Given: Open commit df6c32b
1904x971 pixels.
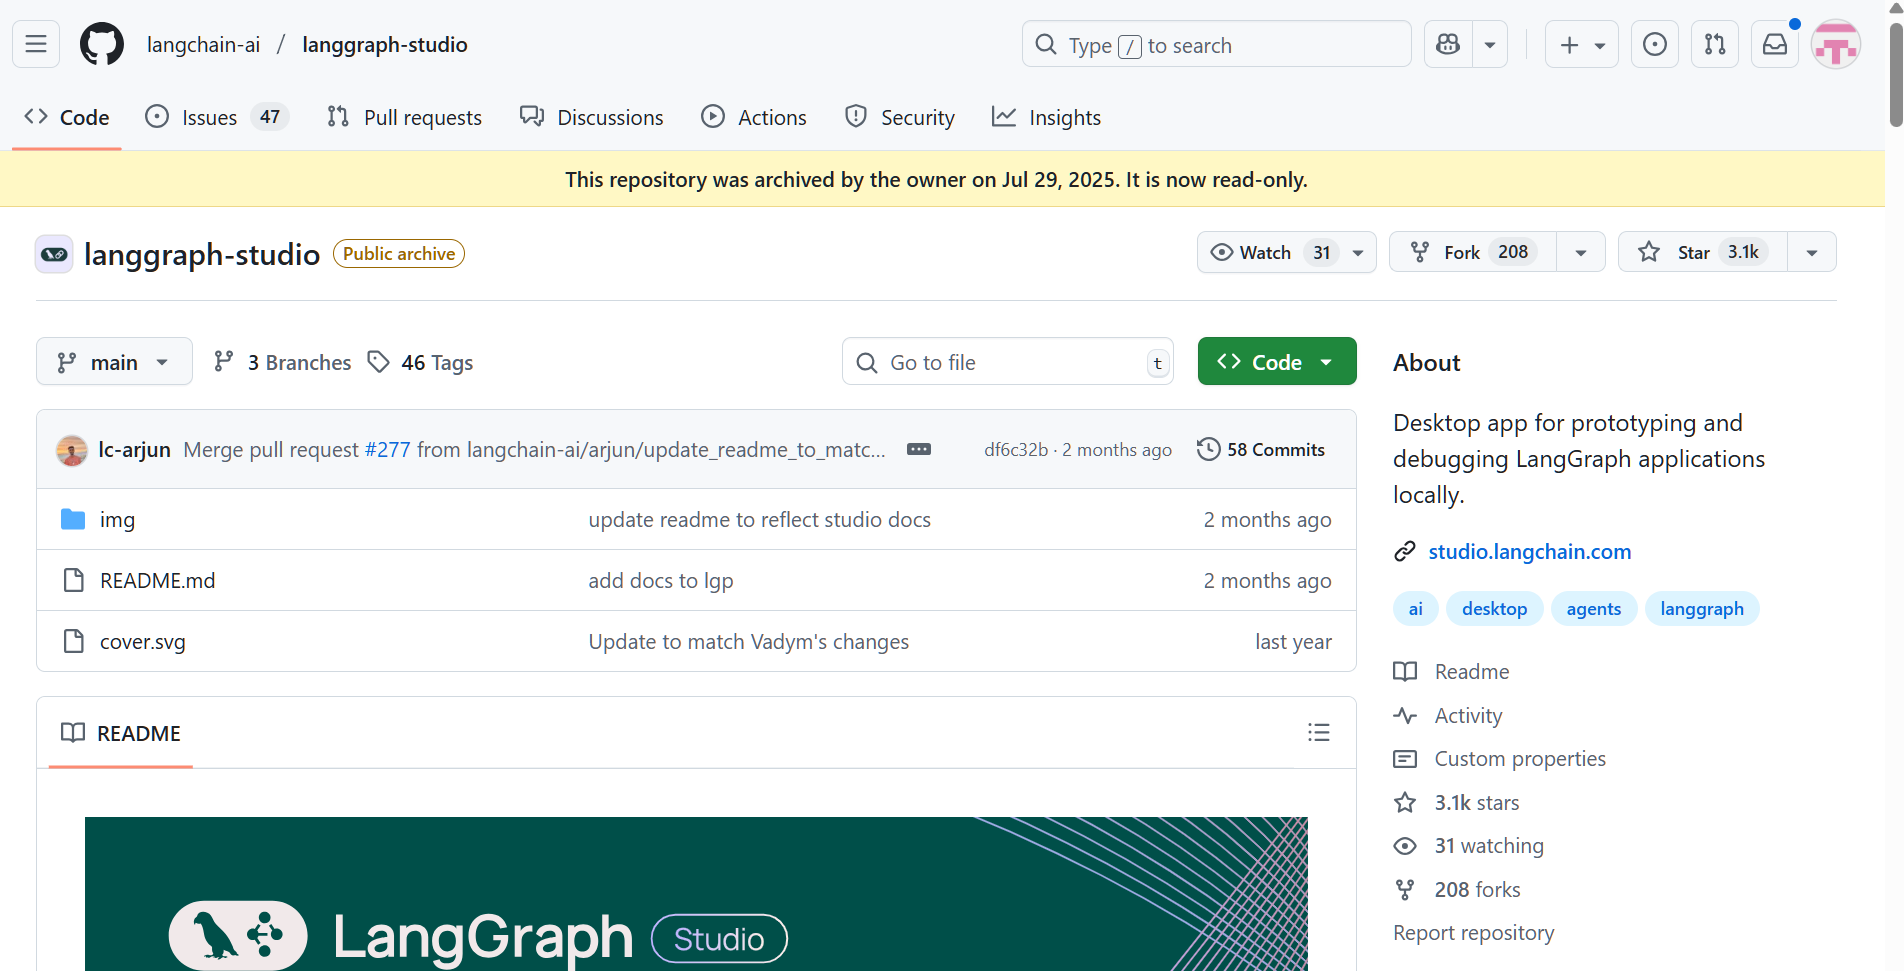Looking at the screenshot, I should click(1016, 450).
